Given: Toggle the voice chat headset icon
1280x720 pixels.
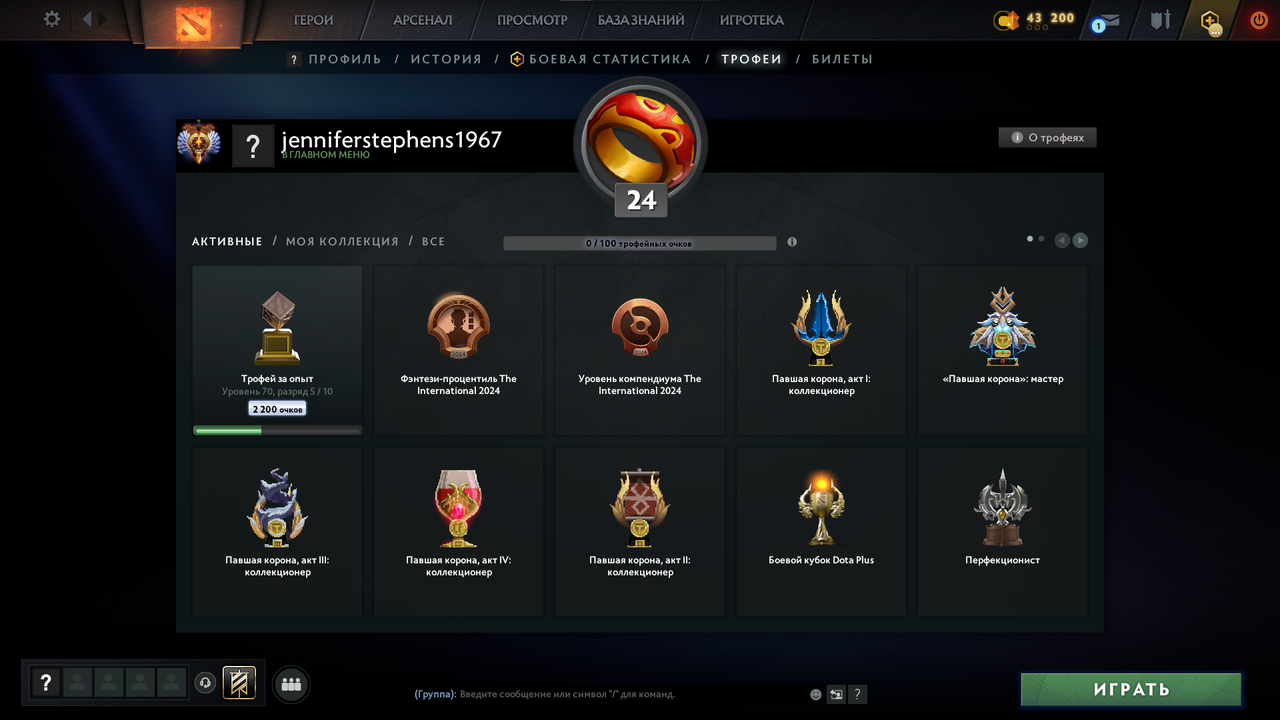Looking at the screenshot, I should (x=205, y=683).
